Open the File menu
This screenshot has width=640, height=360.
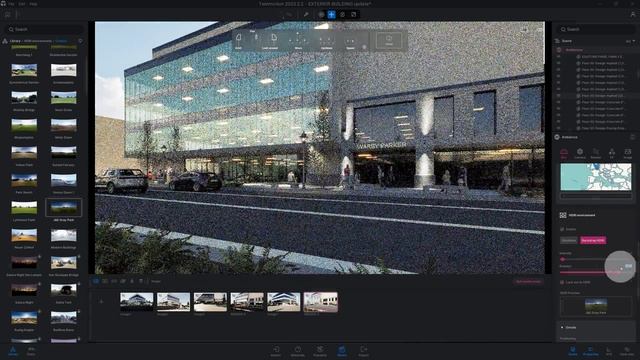pyautogui.click(x=11, y=4)
